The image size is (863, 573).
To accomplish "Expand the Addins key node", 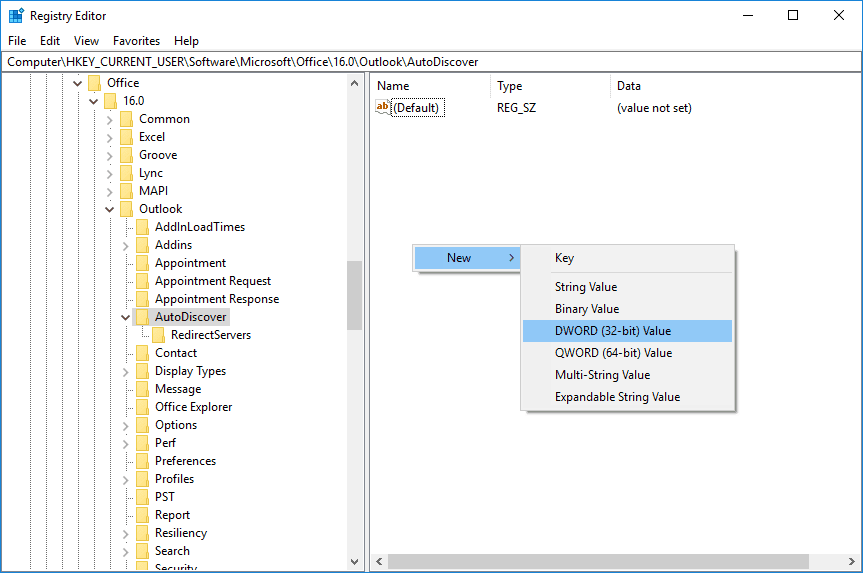I will (x=126, y=245).
